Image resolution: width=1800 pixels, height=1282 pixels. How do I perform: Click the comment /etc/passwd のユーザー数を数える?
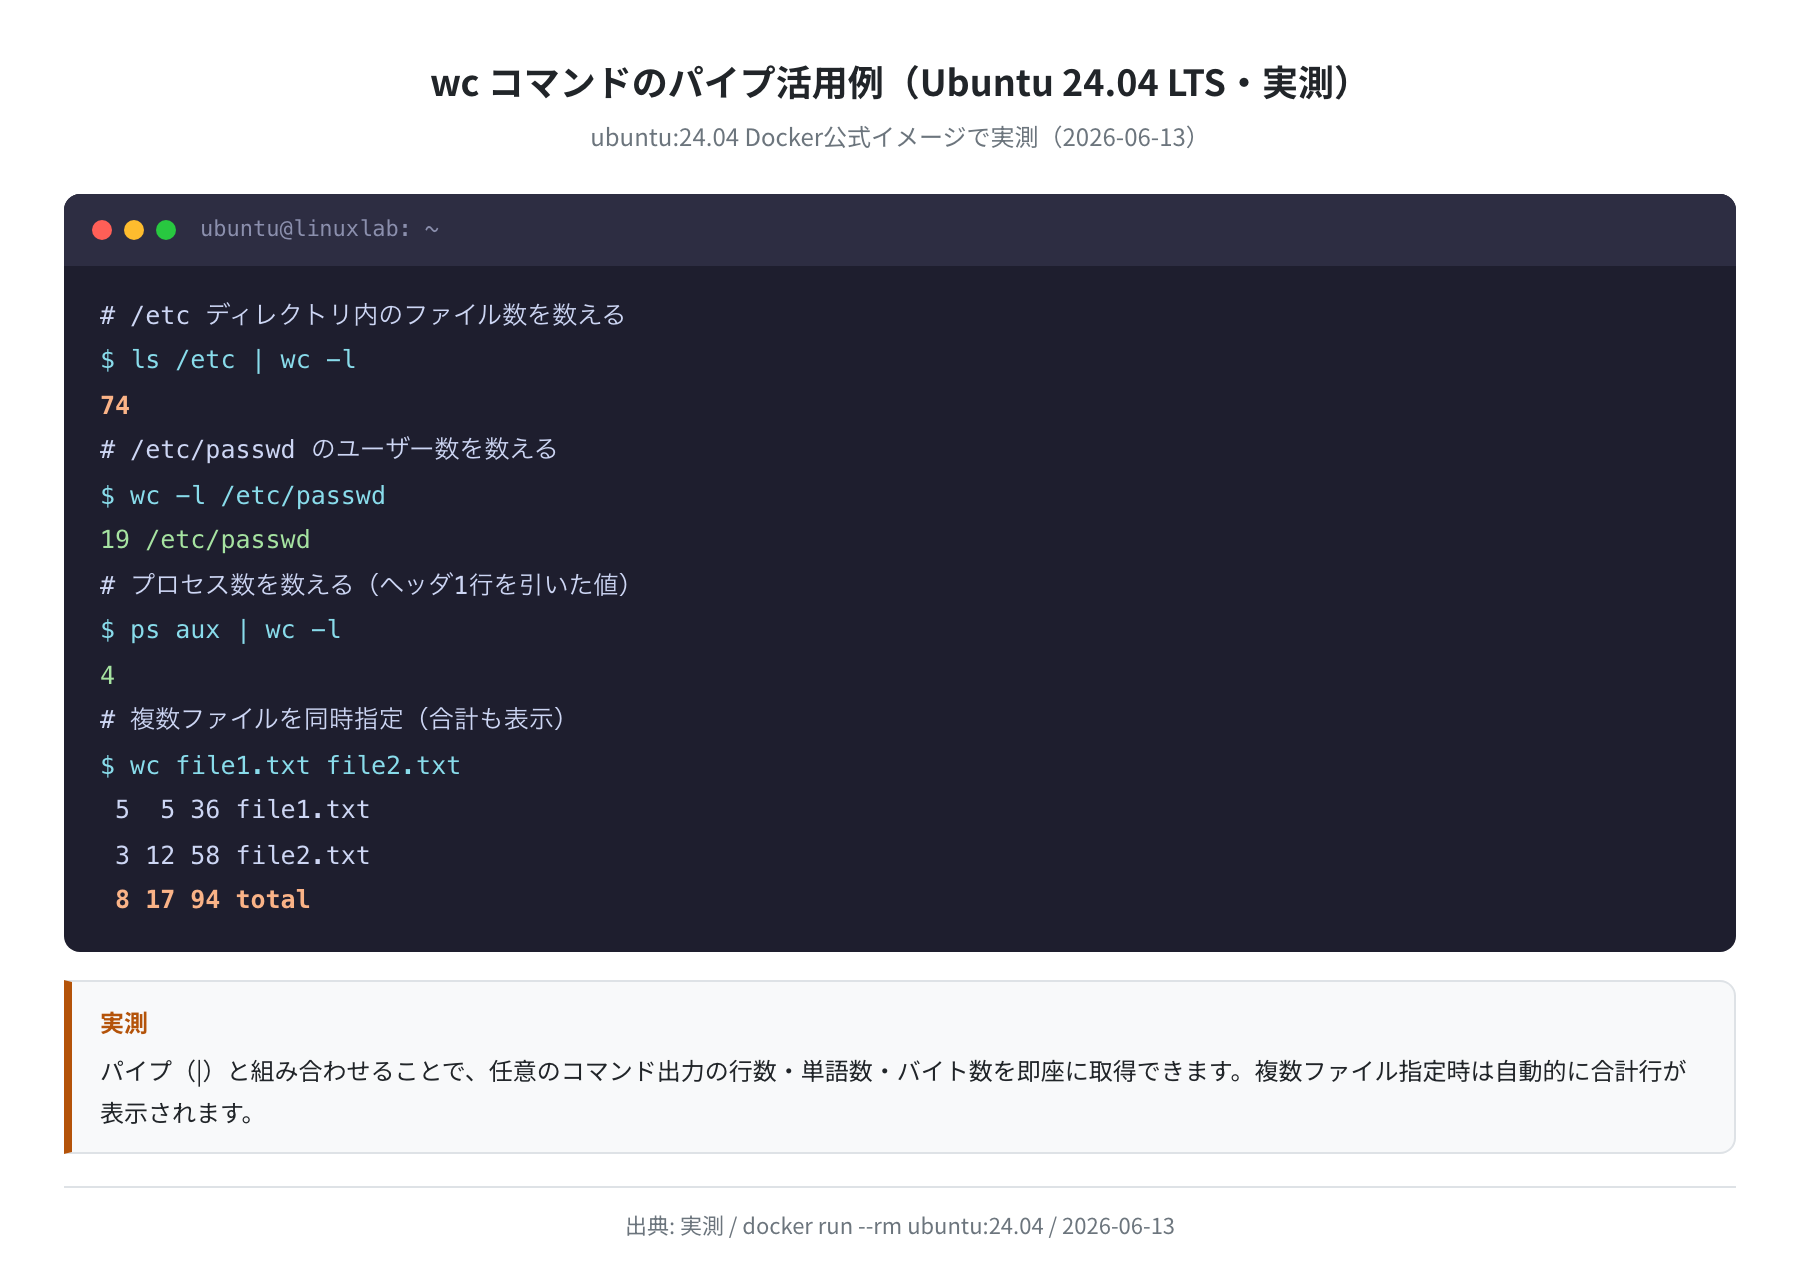pyautogui.click(x=329, y=450)
